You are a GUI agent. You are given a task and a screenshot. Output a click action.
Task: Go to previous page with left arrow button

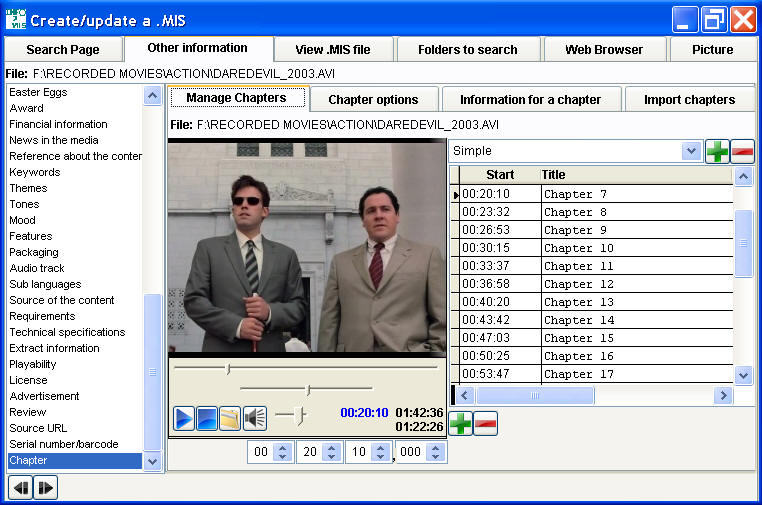21,488
